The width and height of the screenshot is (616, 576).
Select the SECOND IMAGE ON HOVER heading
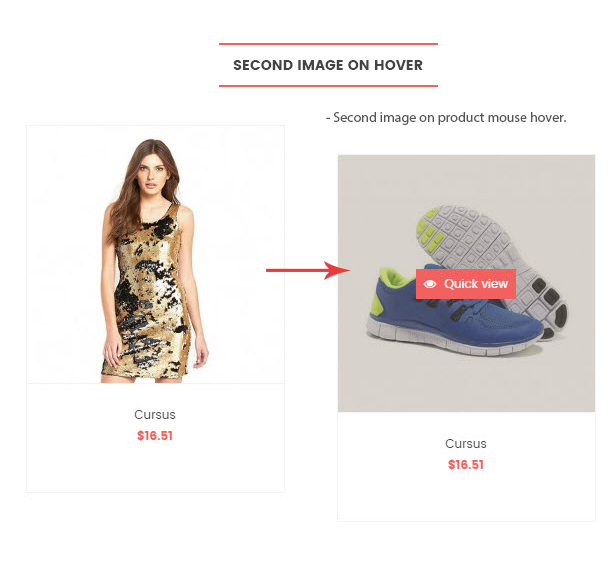pyautogui.click(x=328, y=65)
